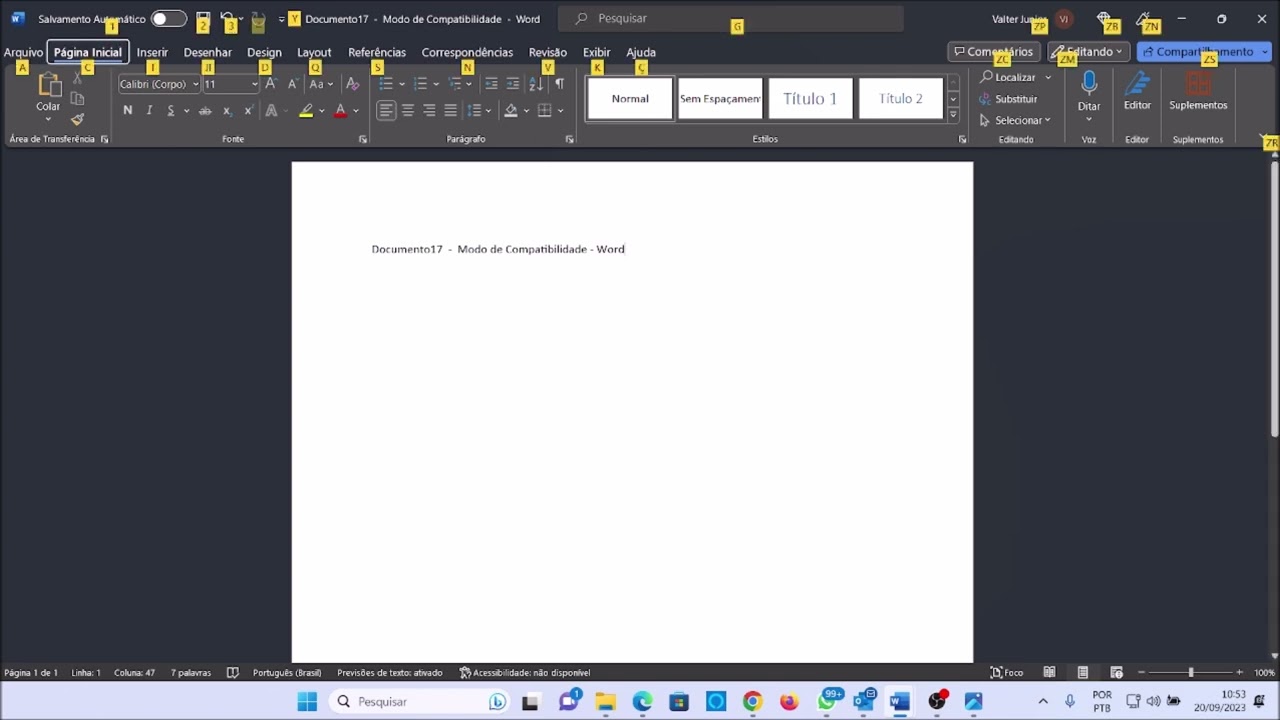The width and height of the screenshot is (1280, 720).
Task: Open the Inserir tab
Action: 152,52
